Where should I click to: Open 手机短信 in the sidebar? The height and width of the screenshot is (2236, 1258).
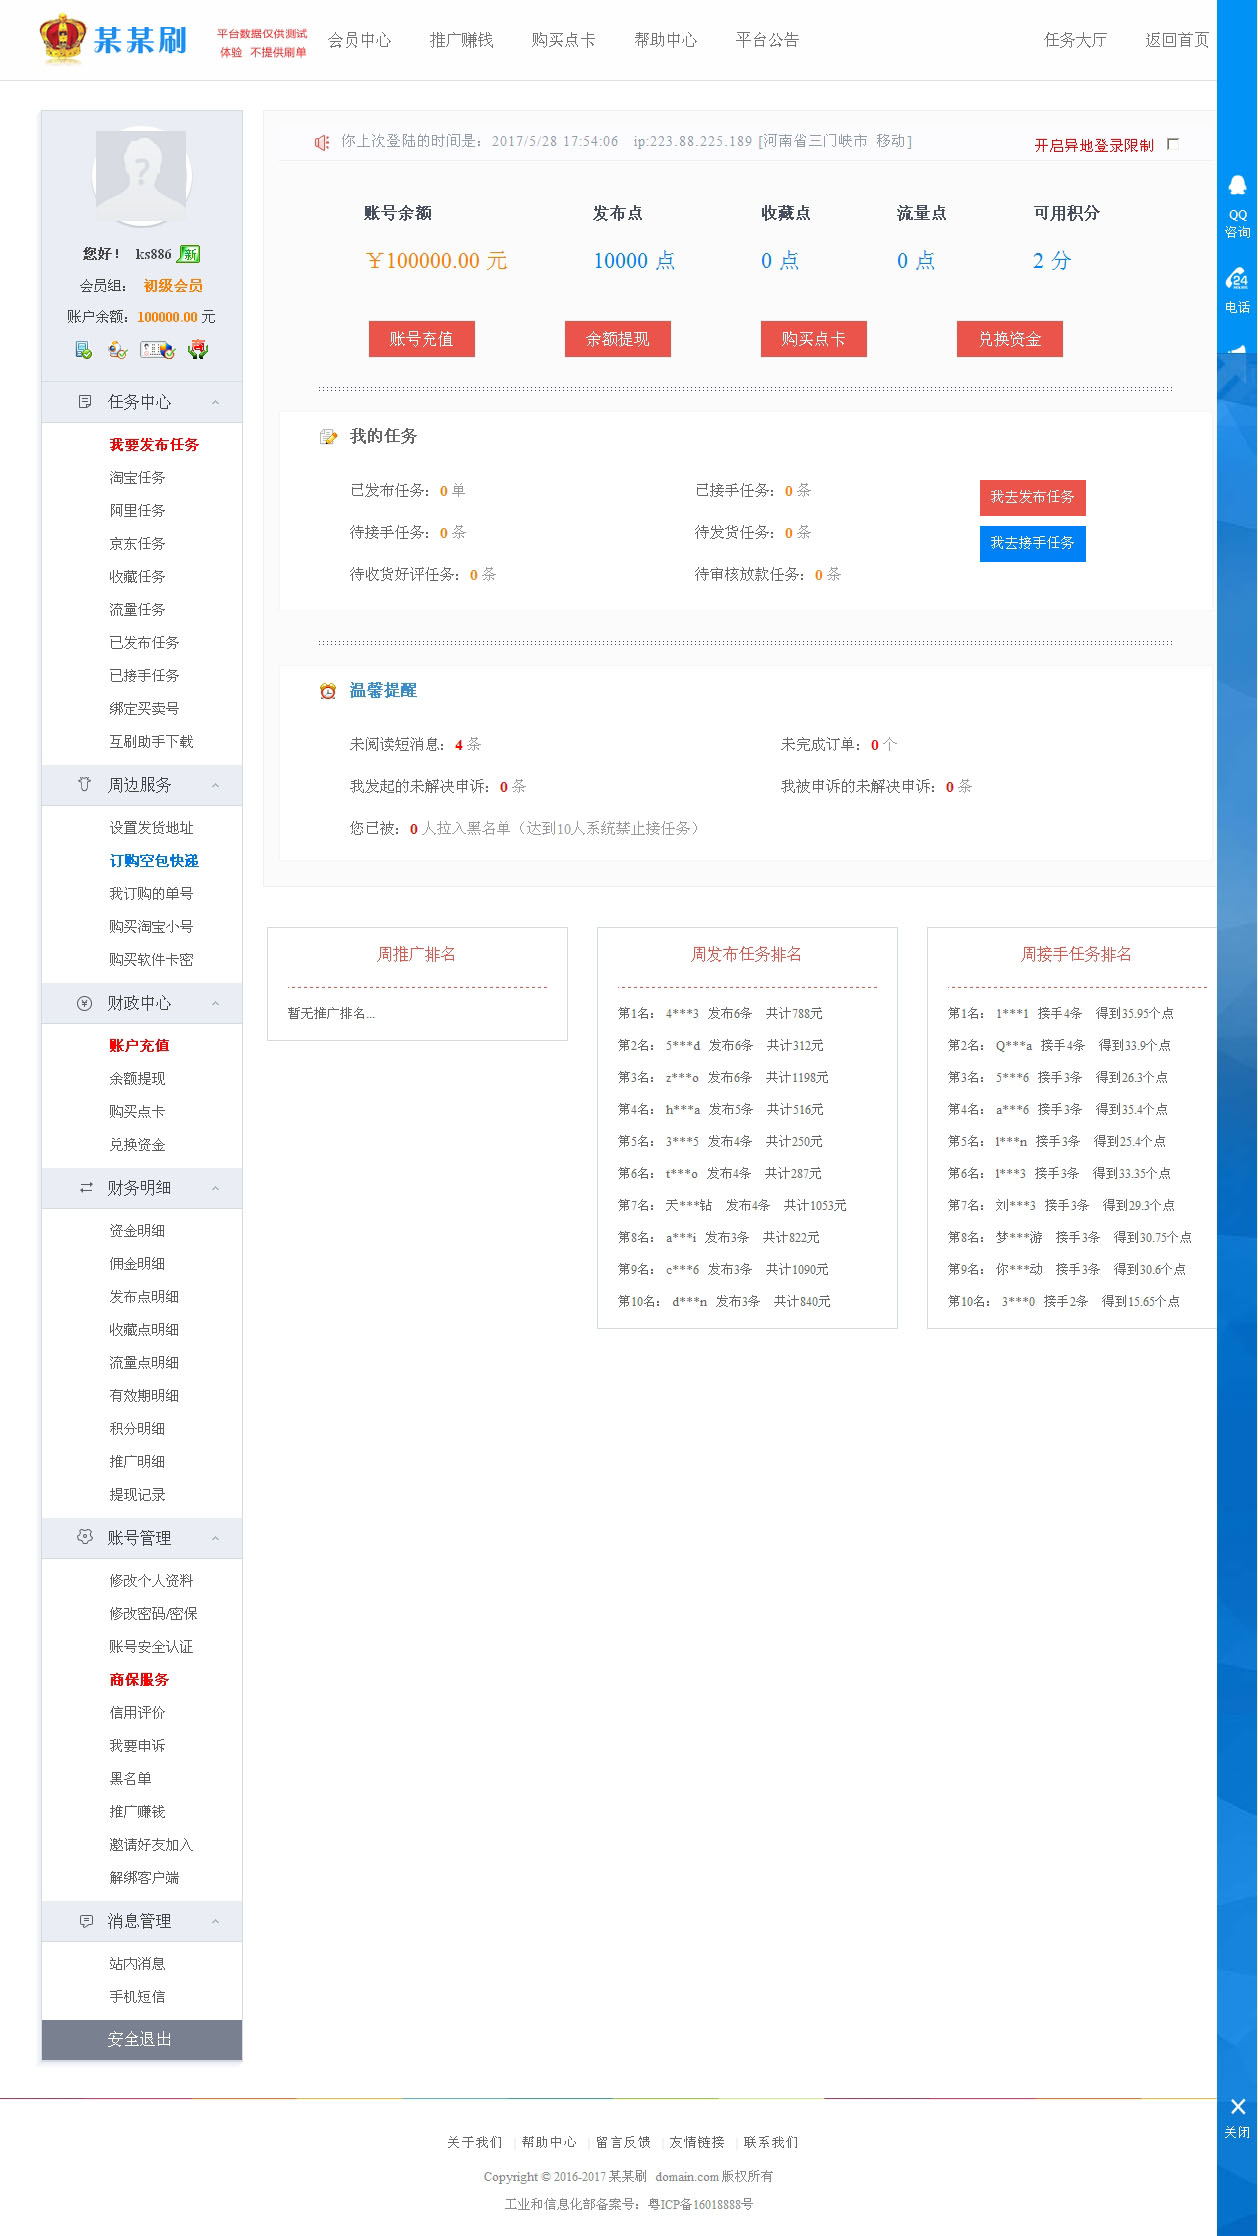[x=137, y=1997]
